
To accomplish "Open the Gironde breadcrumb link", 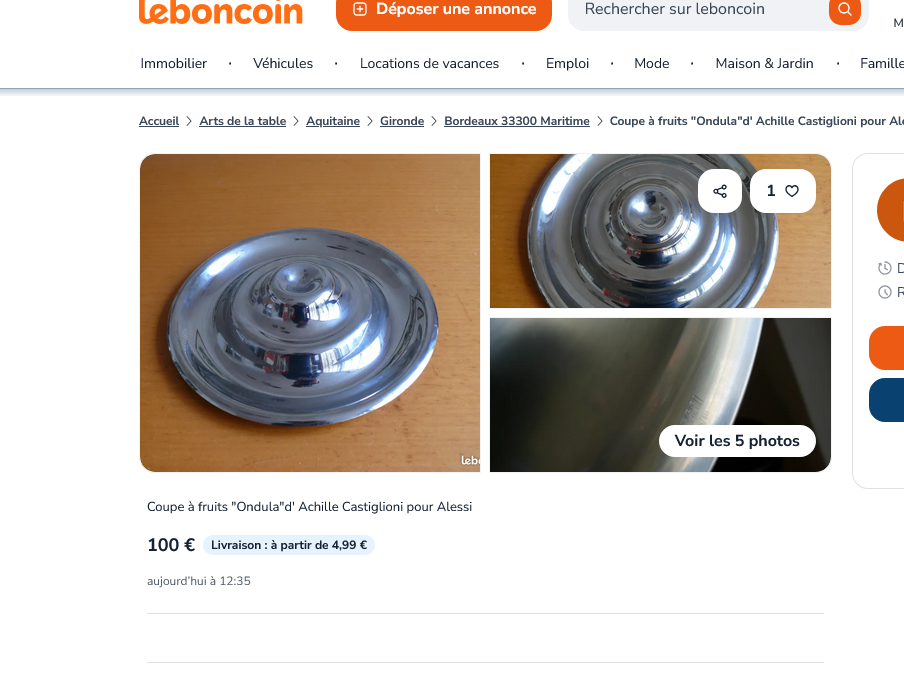I will [x=402, y=121].
